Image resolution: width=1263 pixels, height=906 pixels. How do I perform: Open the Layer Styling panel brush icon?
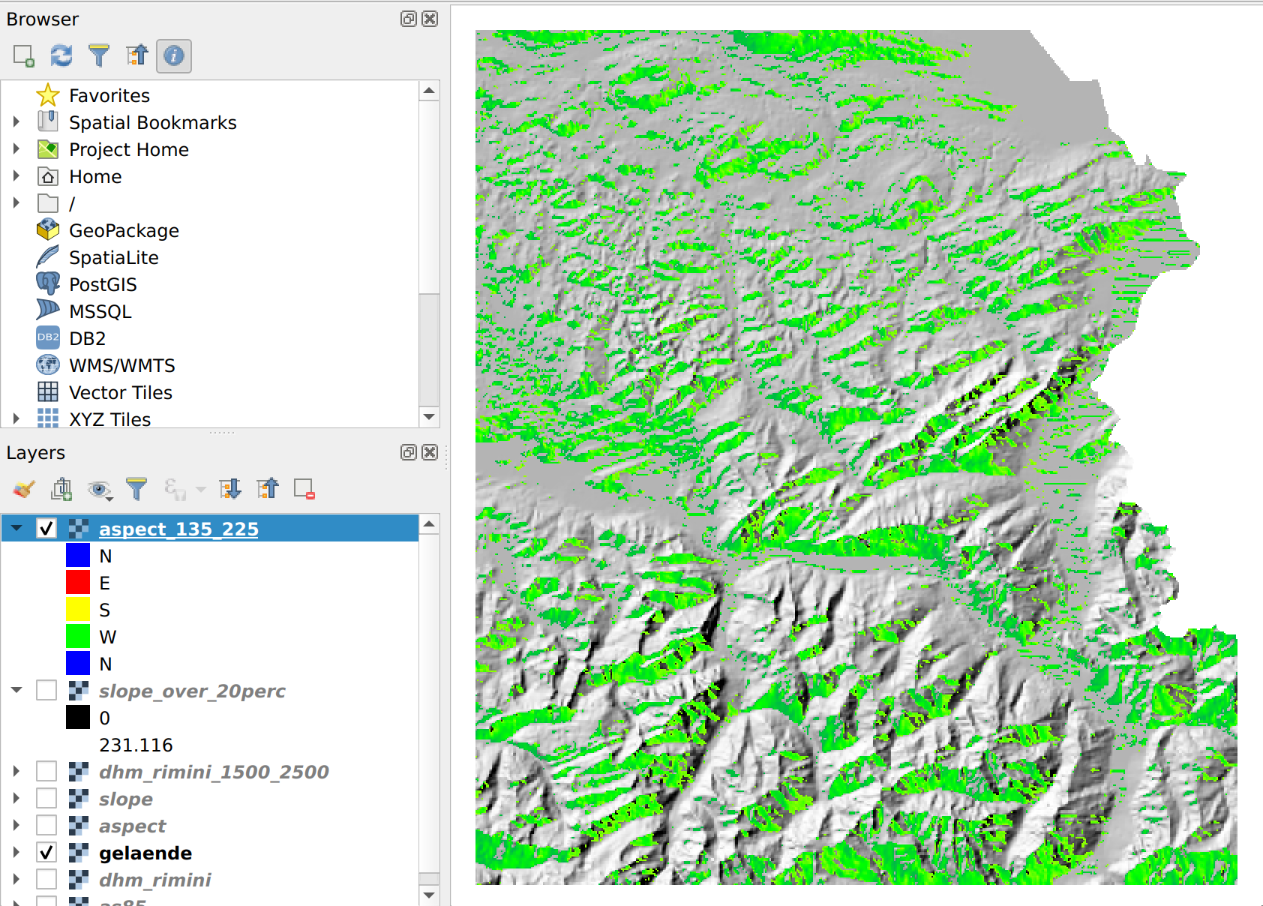click(x=24, y=489)
